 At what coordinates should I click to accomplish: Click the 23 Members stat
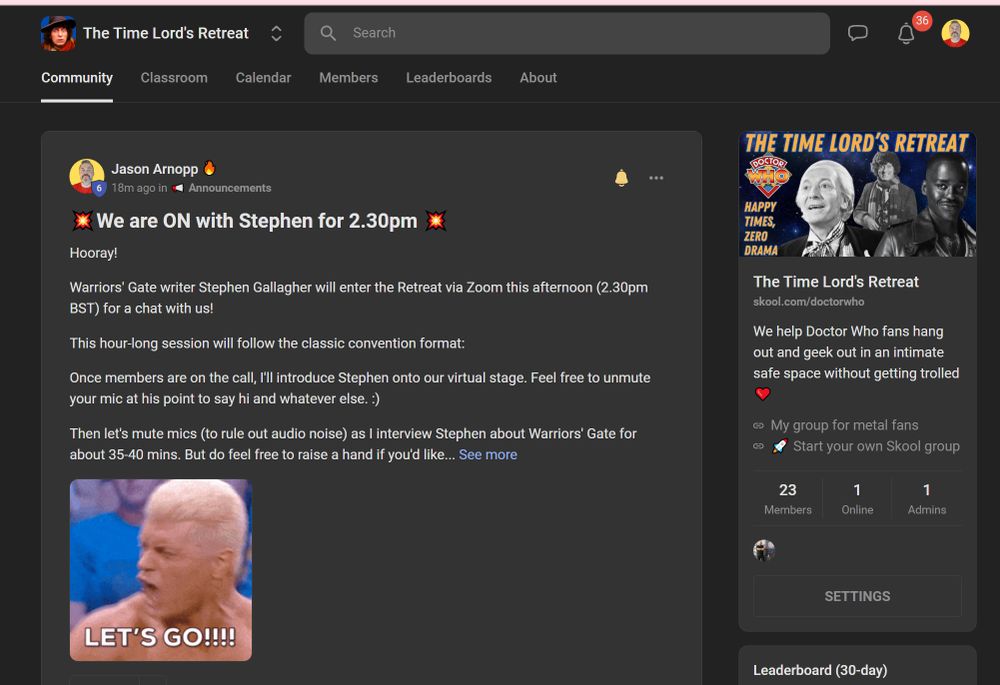click(788, 499)
